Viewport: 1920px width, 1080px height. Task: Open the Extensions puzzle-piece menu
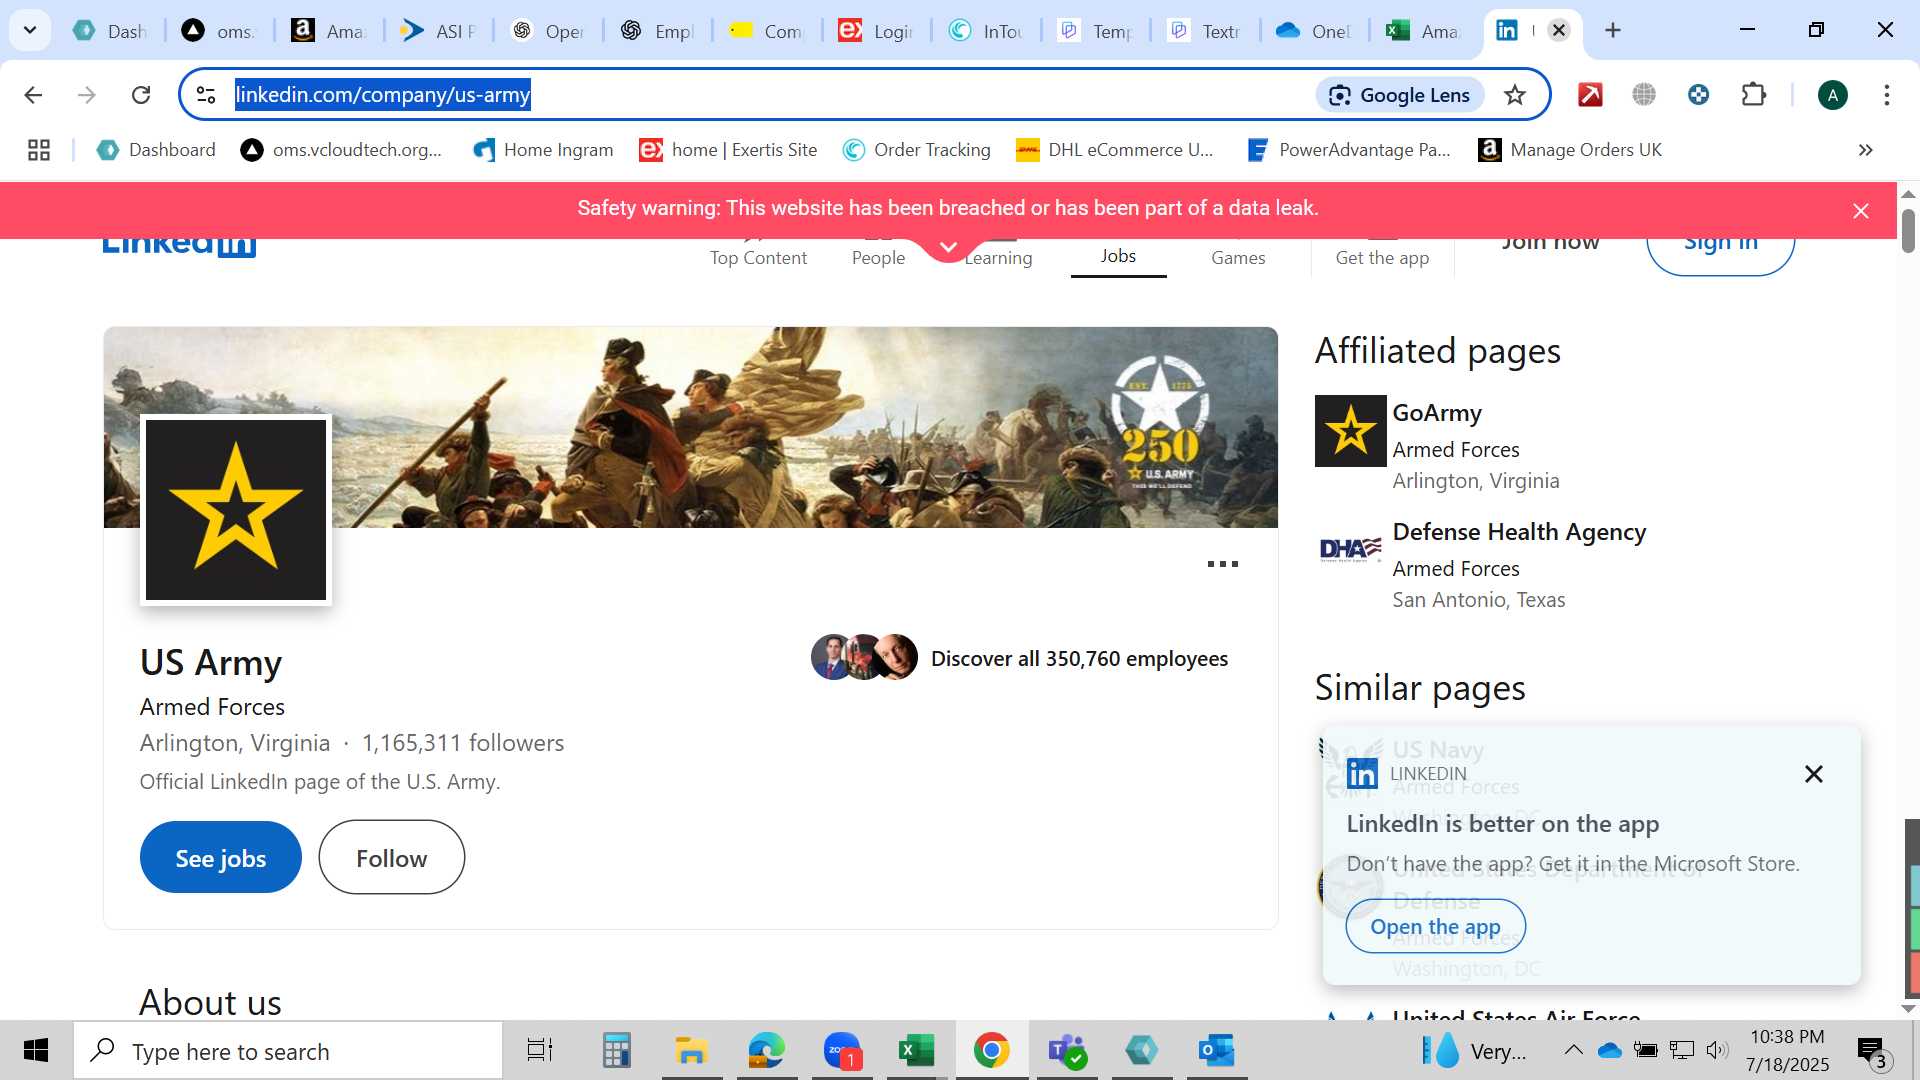[1753, 95]
